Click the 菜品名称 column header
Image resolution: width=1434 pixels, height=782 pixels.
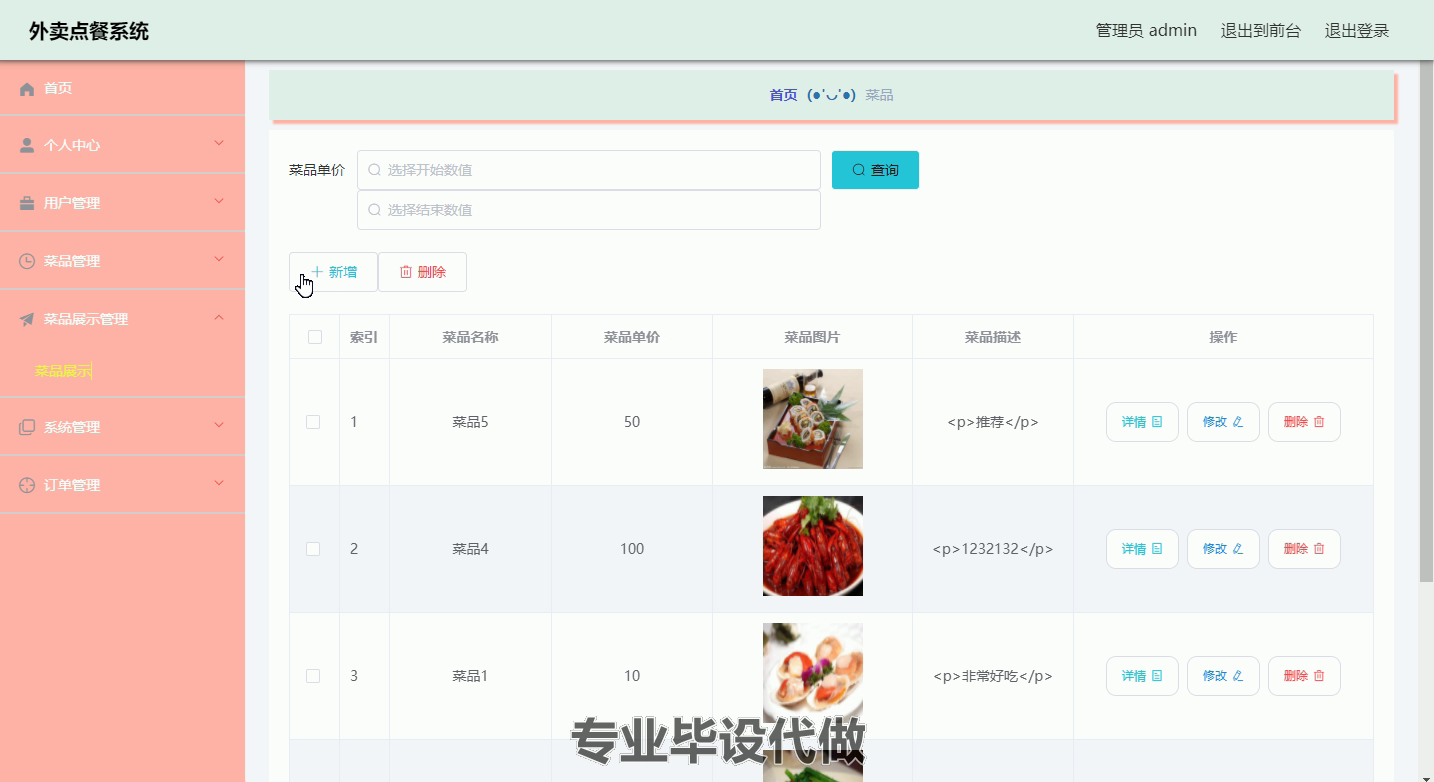coord(470,337)
